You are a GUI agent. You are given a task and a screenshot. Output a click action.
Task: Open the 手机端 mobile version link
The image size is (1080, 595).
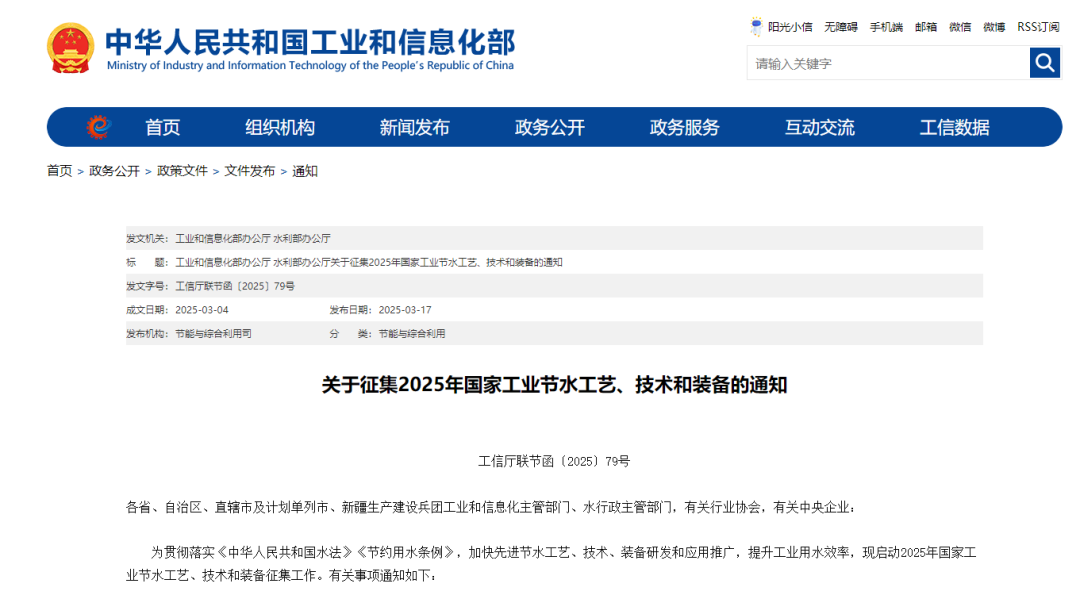886,27
